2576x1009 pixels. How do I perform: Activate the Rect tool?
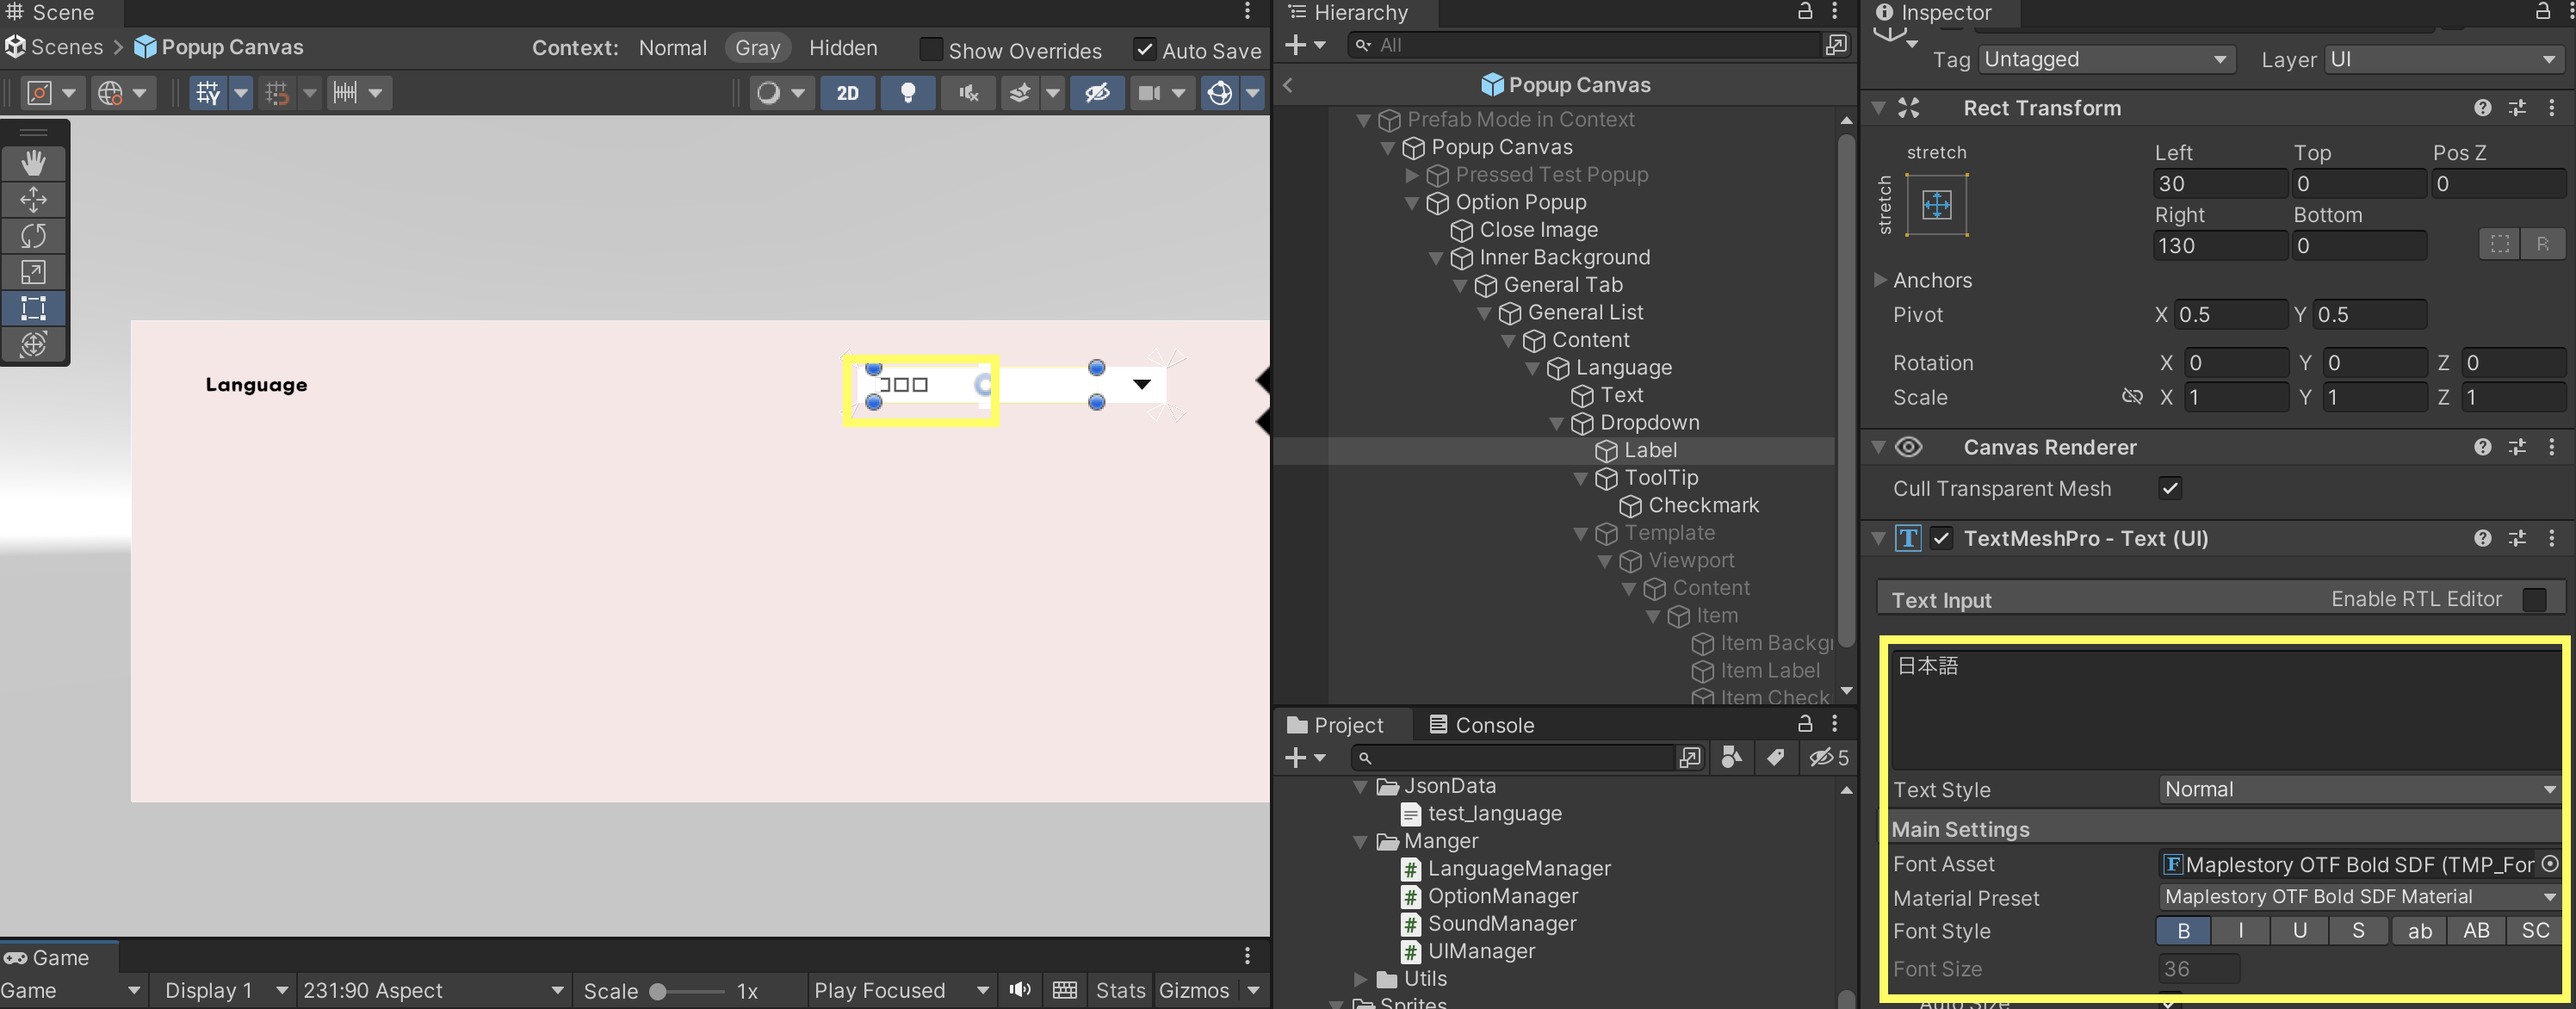[x=33, y=308]
